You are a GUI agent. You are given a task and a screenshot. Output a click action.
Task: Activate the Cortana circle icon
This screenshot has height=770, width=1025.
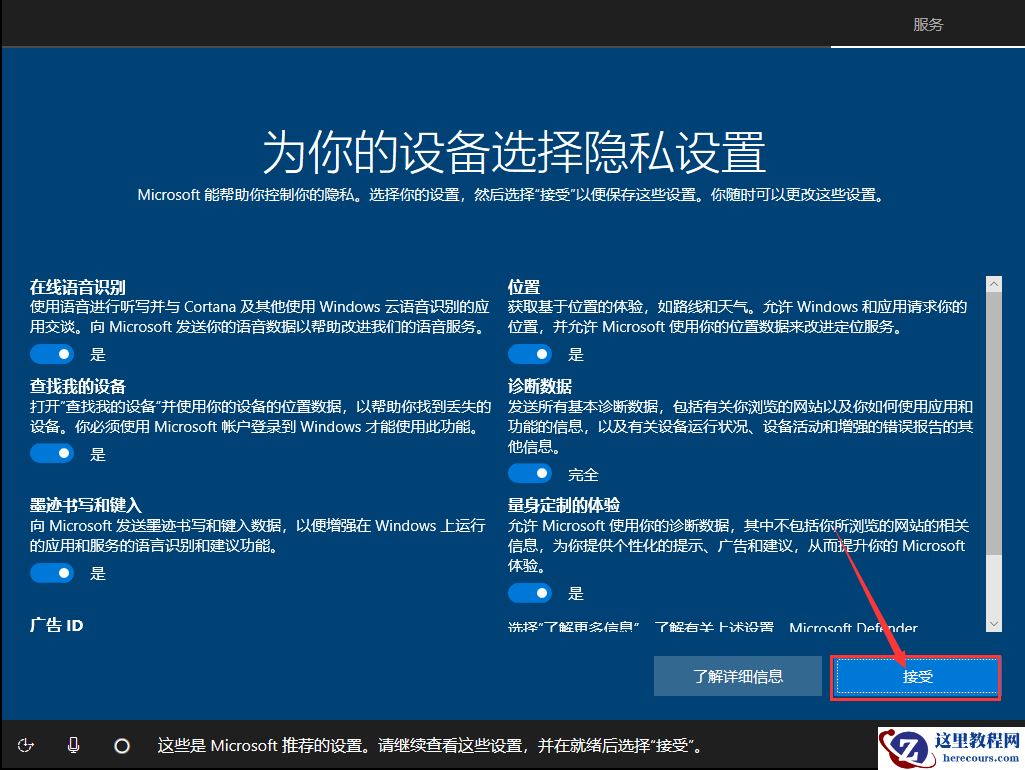pyautogui.click(x=122, y=744)
